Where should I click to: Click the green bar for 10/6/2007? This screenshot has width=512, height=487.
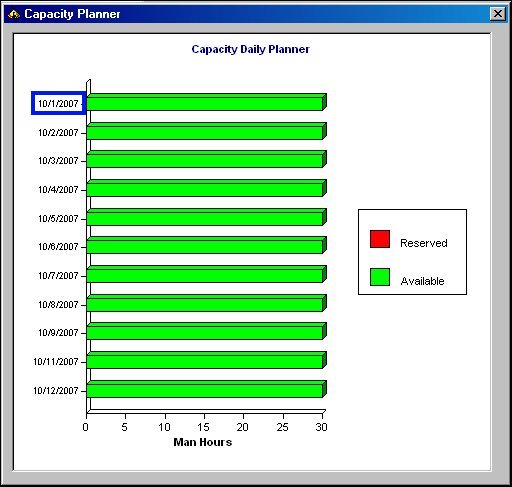tap(207, 245)
